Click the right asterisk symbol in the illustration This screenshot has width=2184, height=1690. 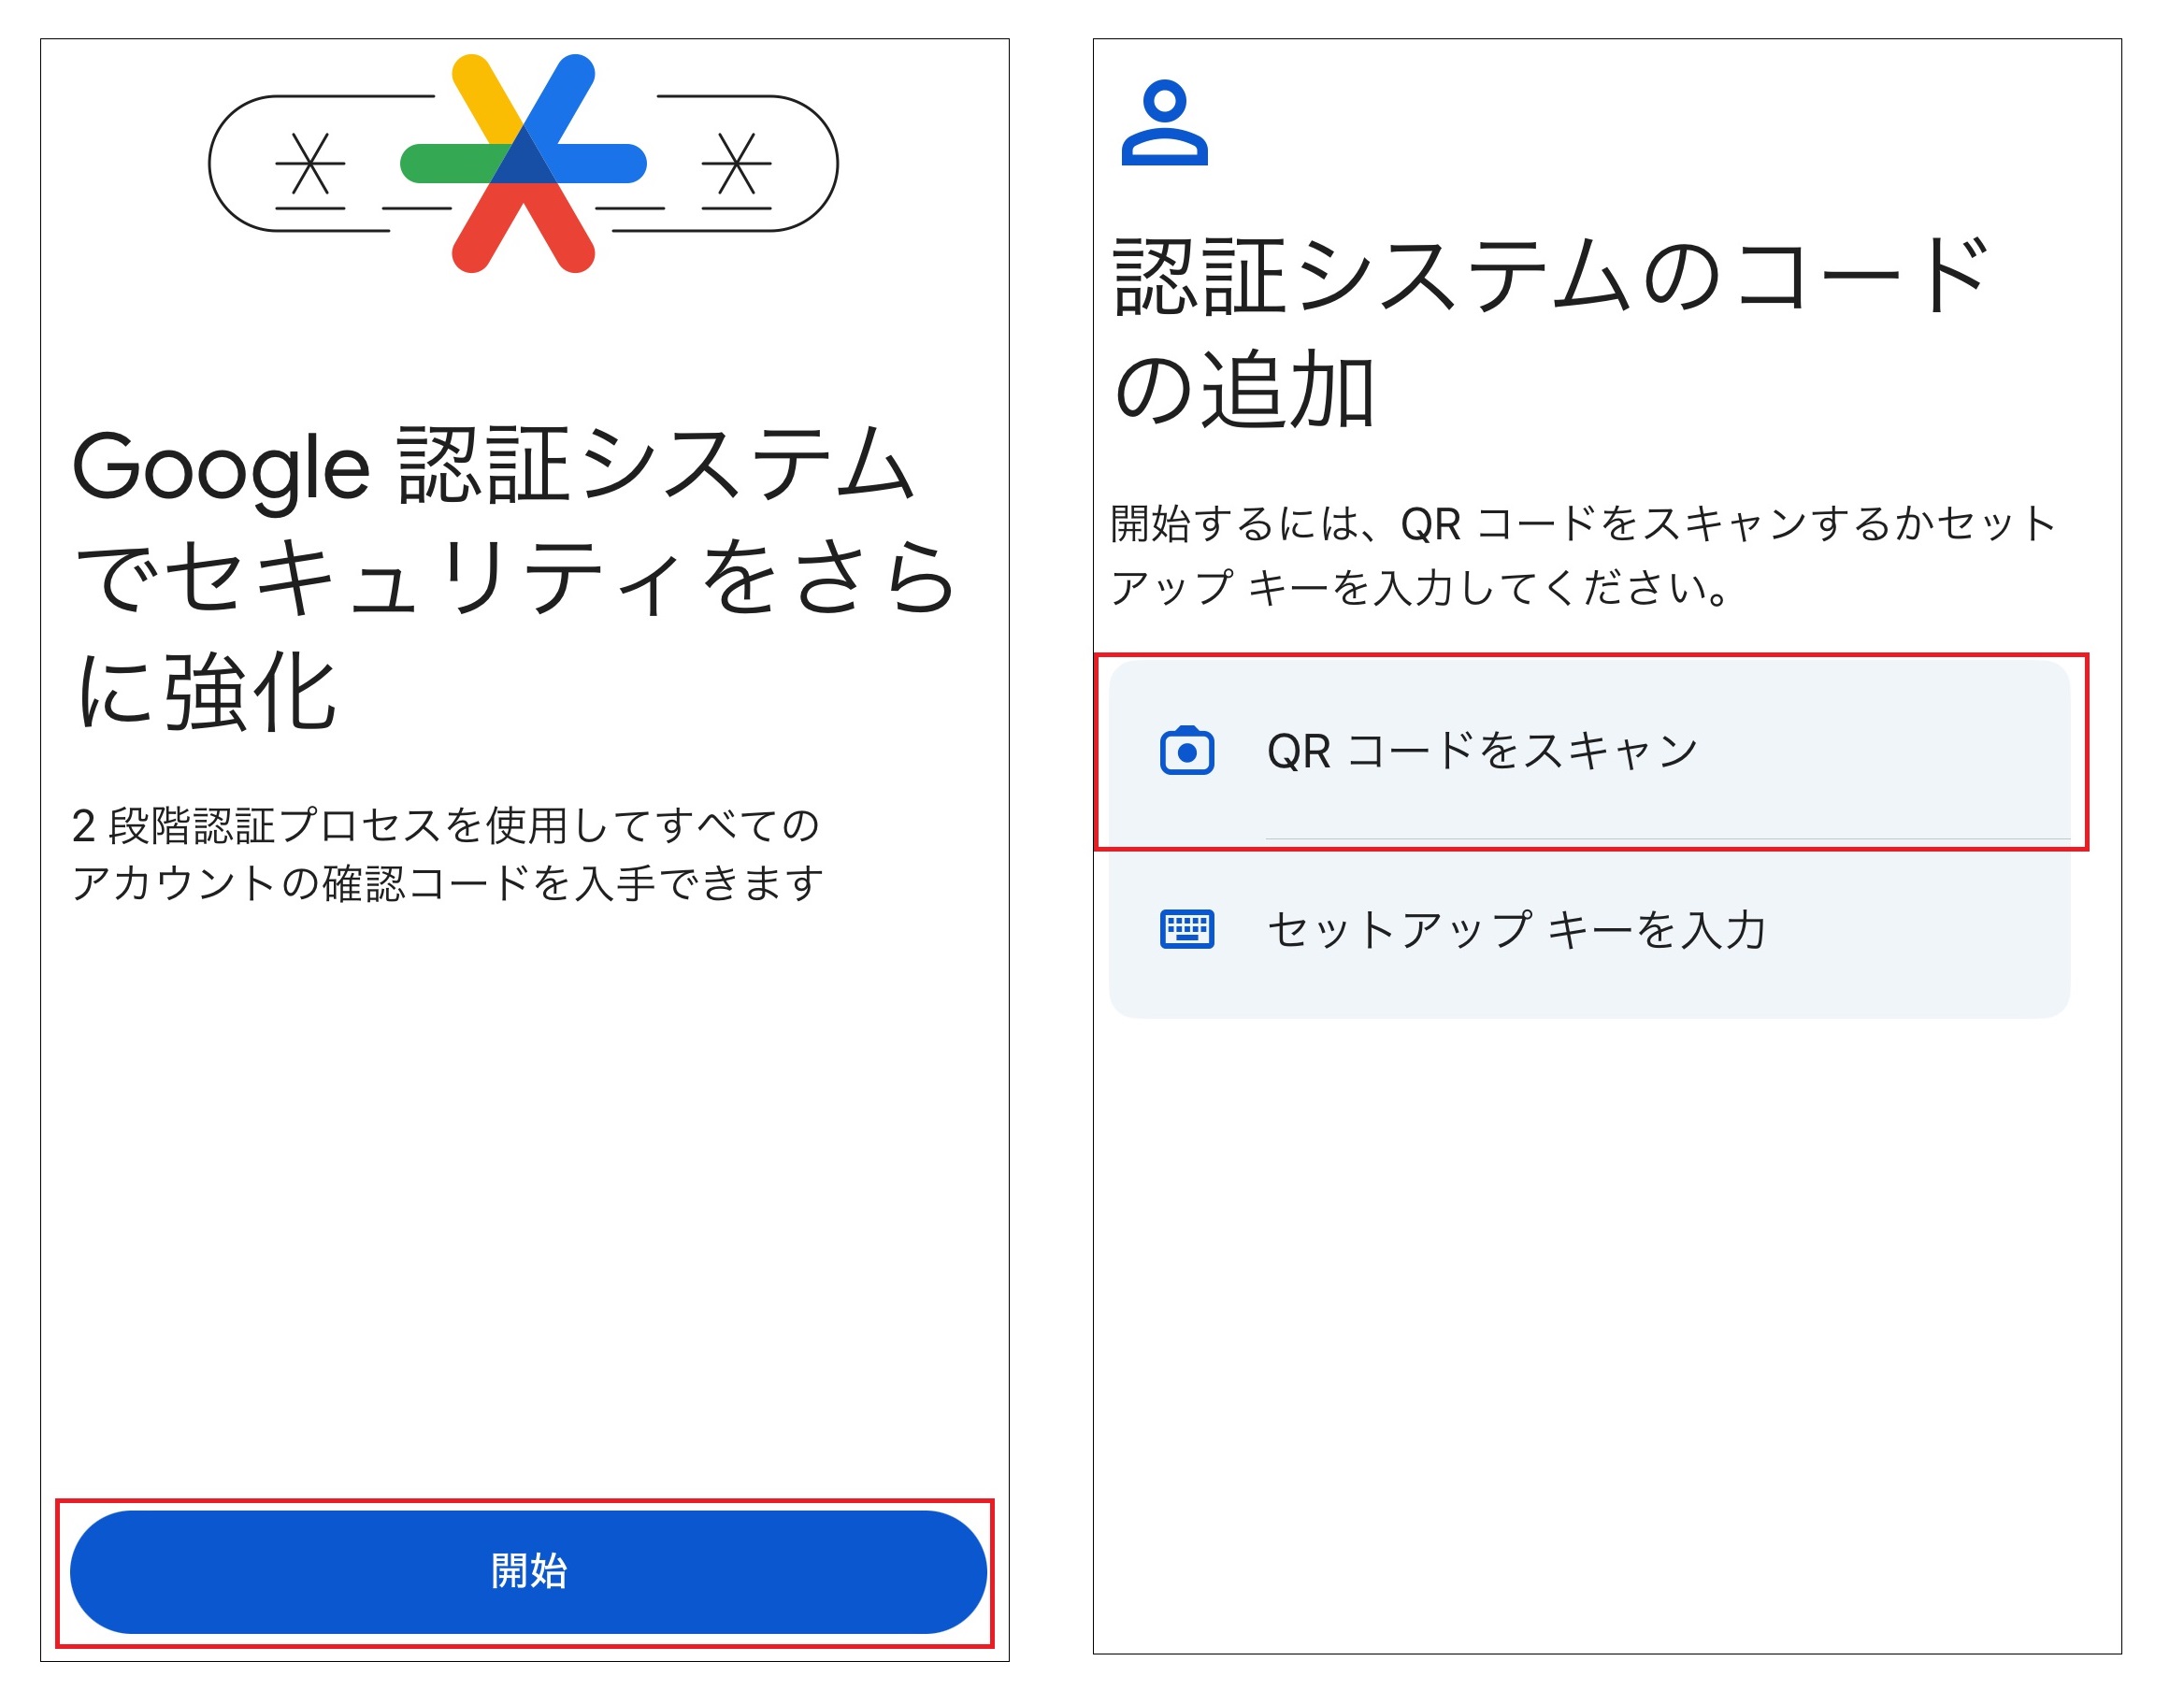point(736,163)
